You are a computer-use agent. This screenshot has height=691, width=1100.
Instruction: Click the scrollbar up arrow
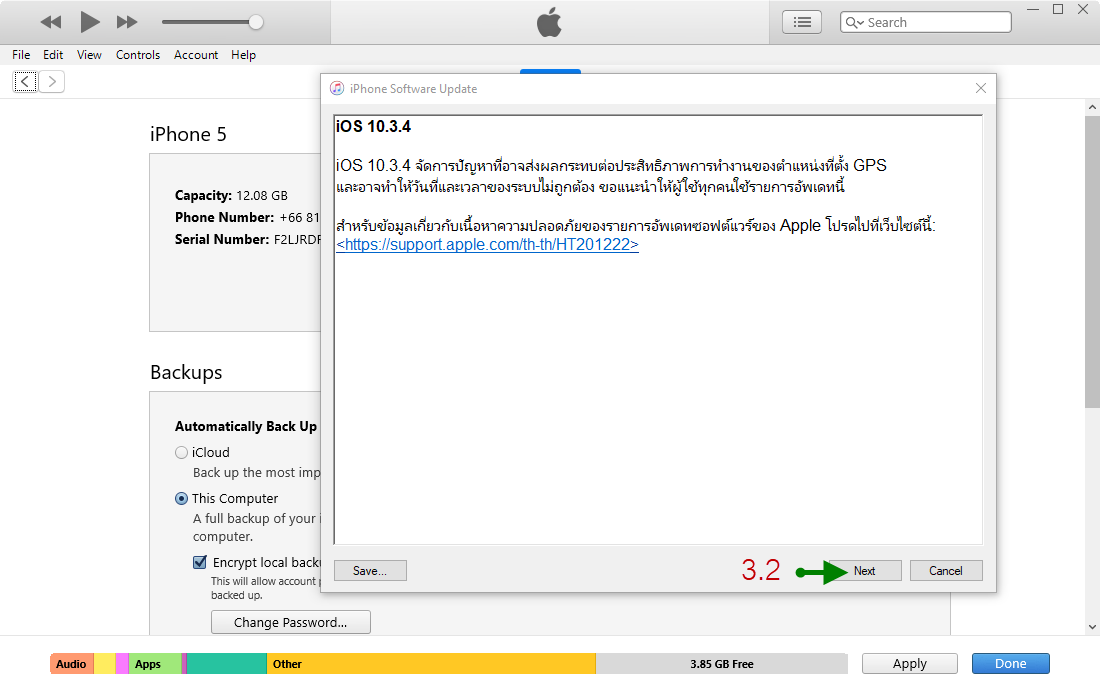point(1092,107)
